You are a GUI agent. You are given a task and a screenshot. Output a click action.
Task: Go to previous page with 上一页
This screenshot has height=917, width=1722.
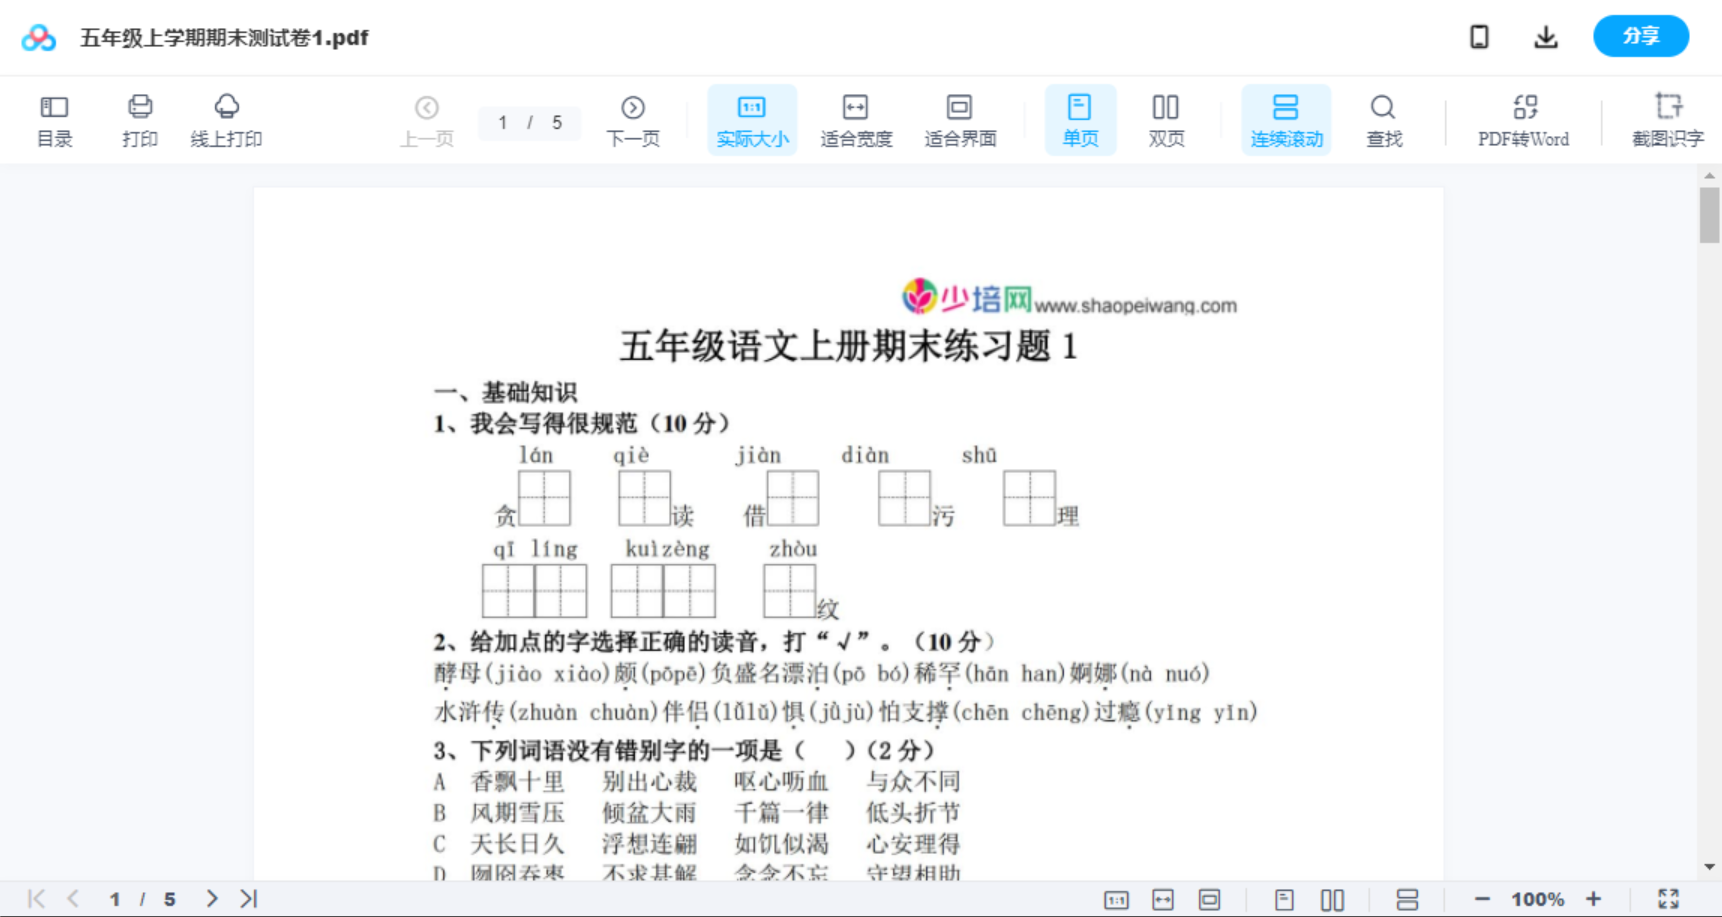427,121
